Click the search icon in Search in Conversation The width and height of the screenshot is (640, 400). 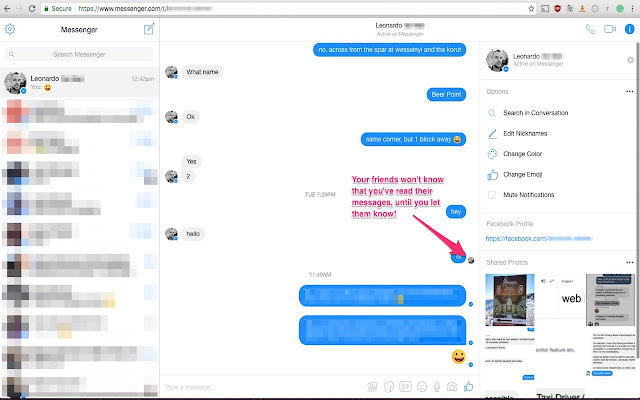(x=492, y=113)
